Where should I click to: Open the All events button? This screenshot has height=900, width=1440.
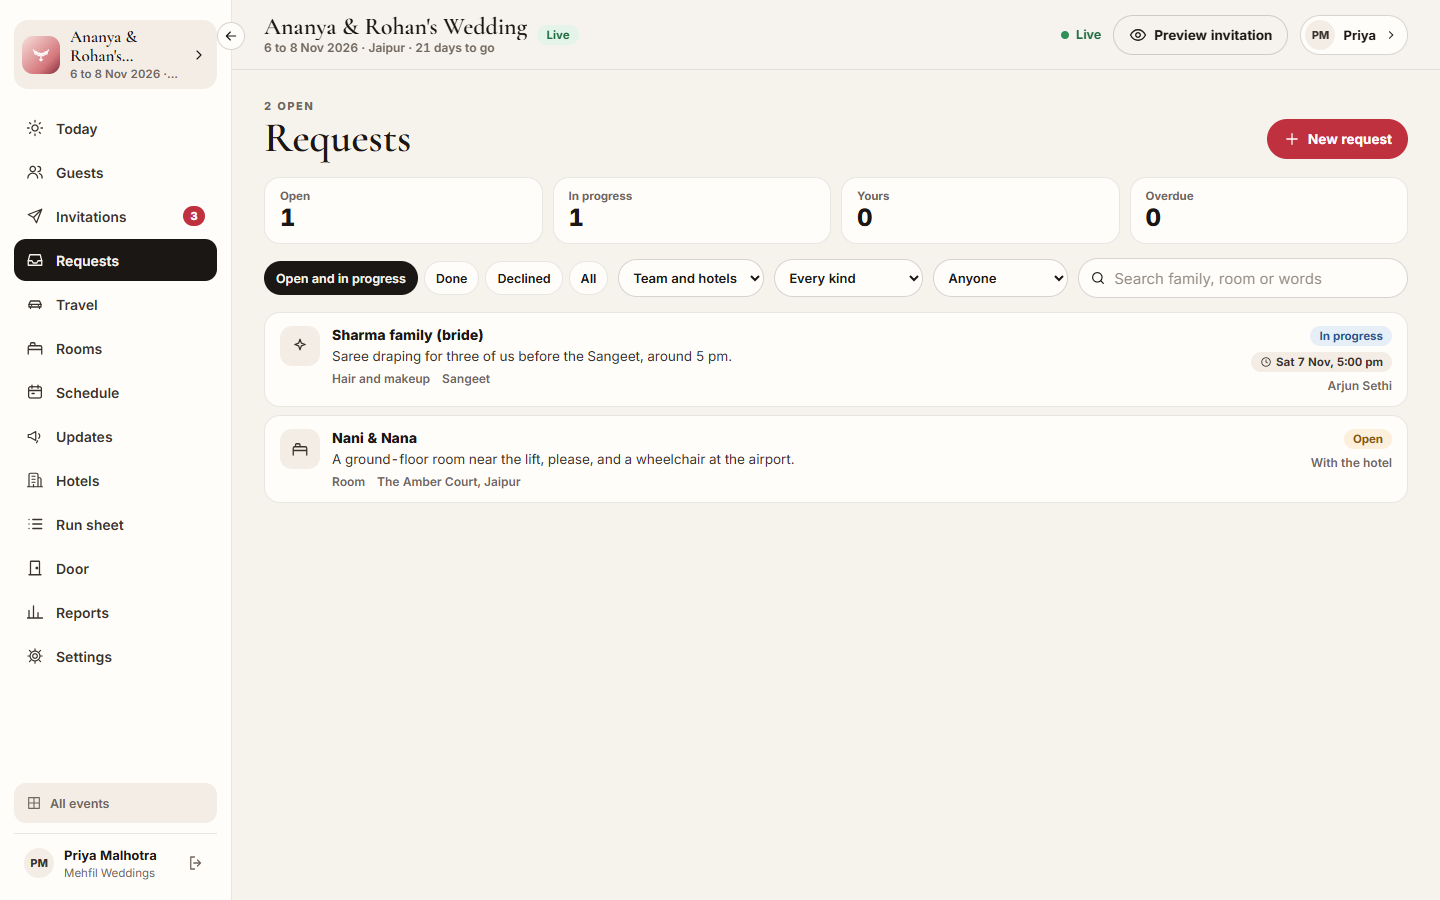pos(115,803)
